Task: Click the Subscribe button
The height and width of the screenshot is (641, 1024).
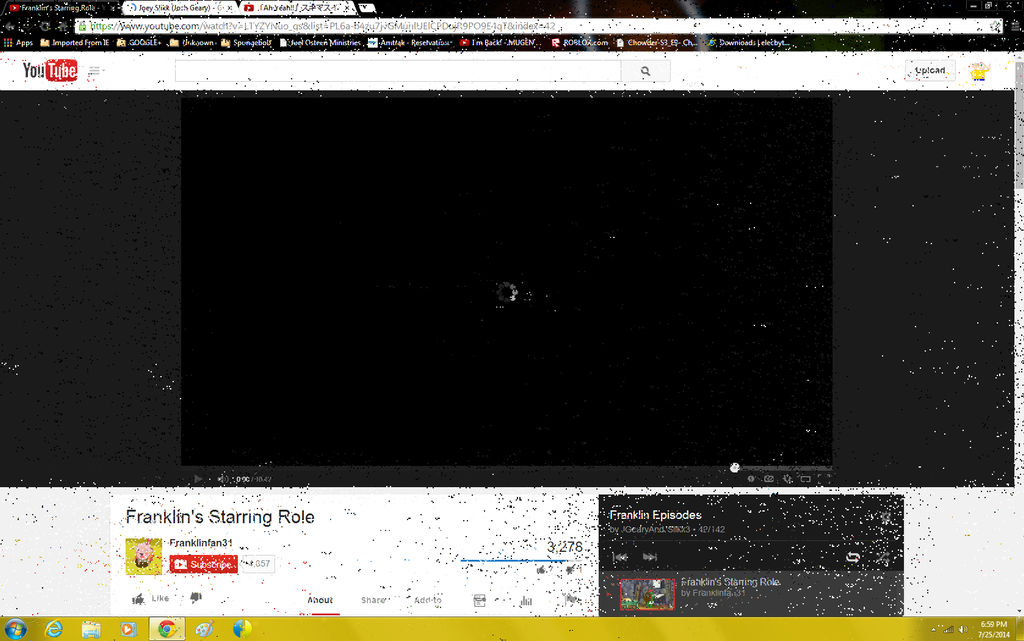Action: (204, 564)
